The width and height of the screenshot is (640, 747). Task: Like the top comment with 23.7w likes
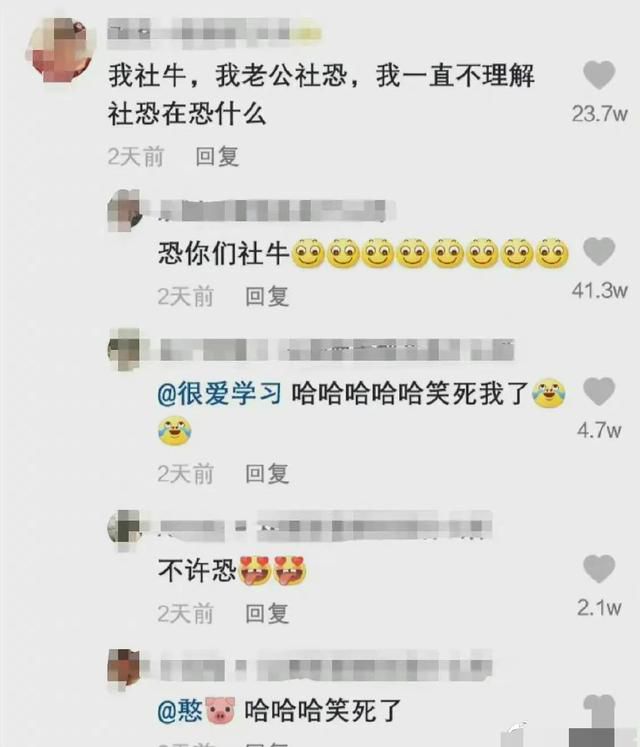coord(599,75)
